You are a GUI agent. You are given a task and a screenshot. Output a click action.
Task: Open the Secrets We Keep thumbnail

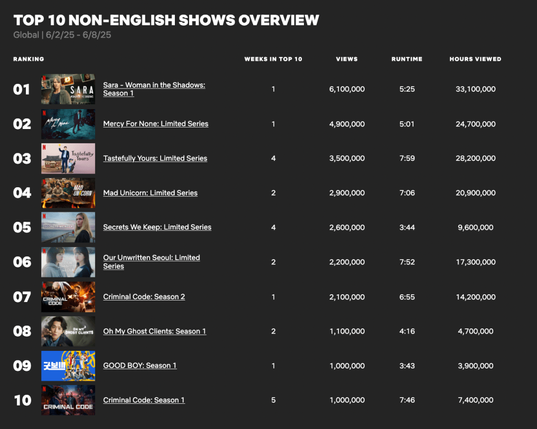[68, 227]
